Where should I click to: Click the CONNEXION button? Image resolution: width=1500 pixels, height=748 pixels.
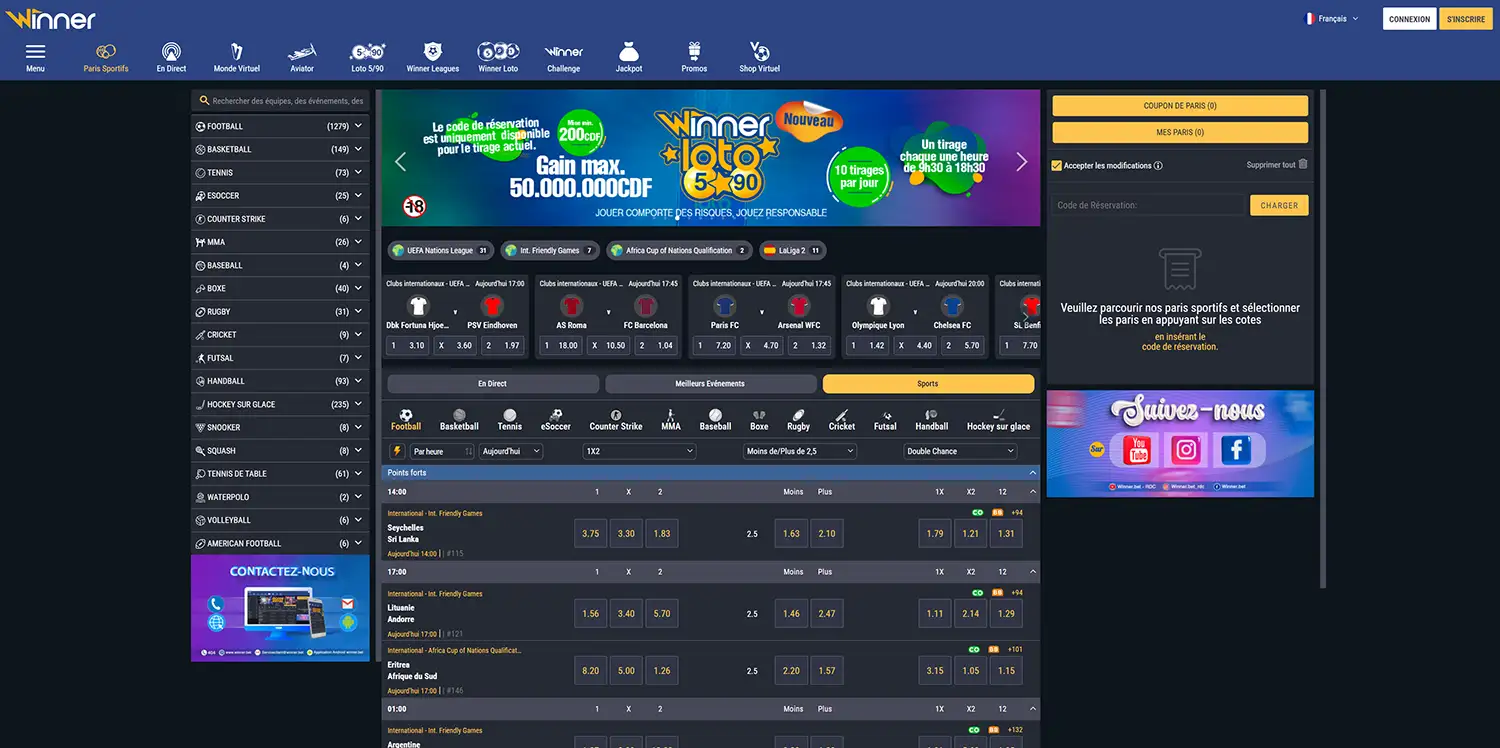coord(1410,19)
